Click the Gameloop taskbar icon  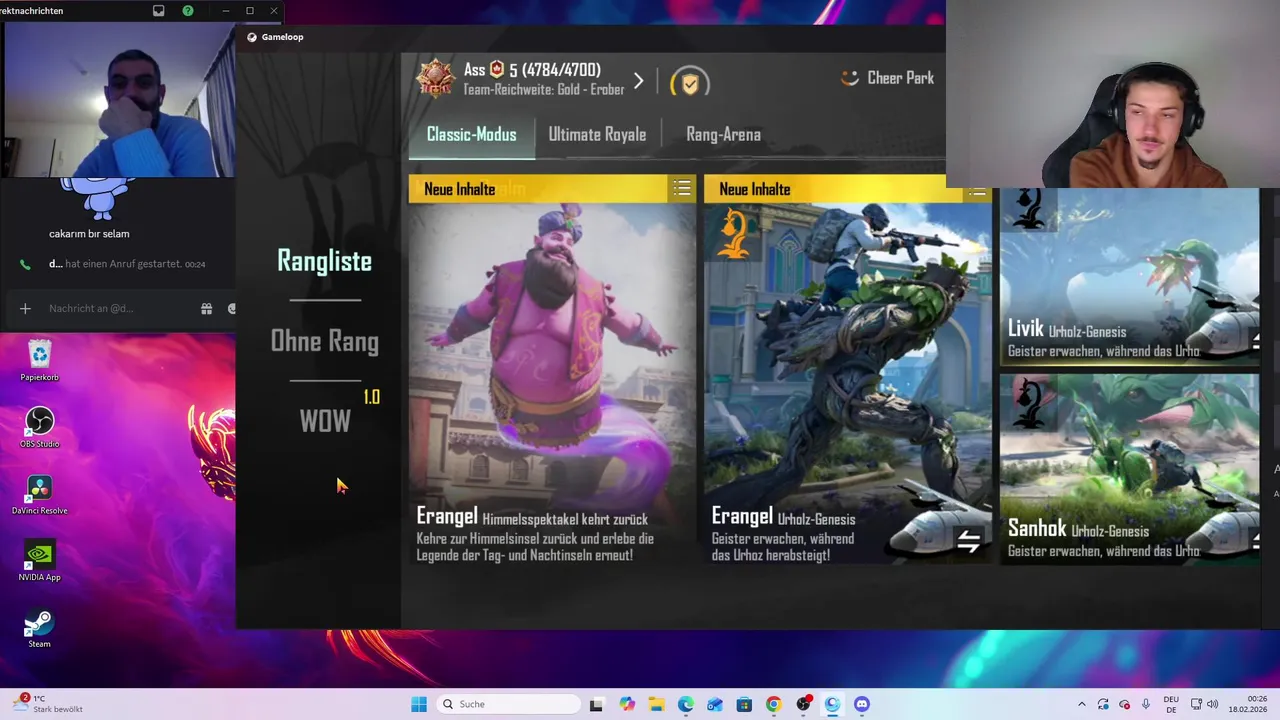pyautogui.click(x=832, y=704)
